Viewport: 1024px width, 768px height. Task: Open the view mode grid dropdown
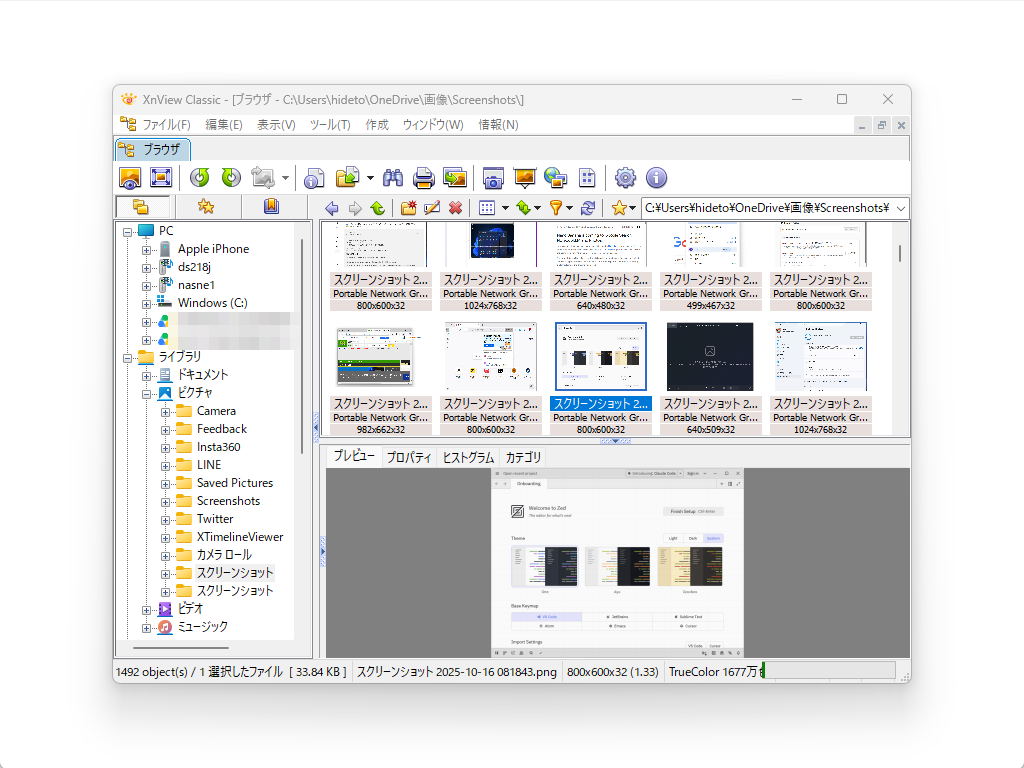pos(505,208)
